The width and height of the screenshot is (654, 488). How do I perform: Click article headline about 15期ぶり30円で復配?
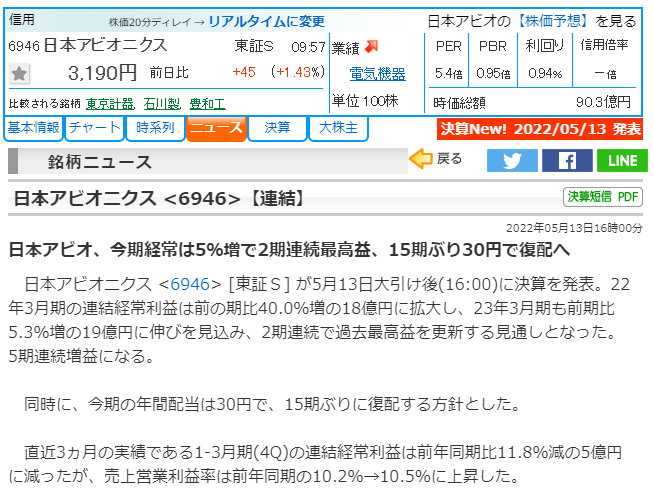click(289, 250)
